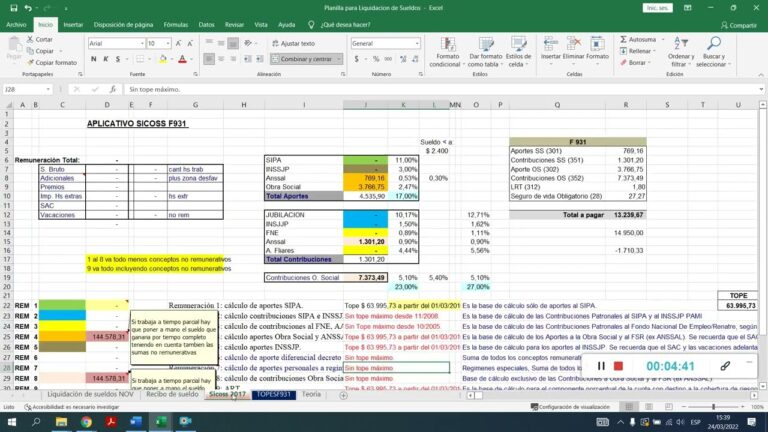Click the recorder stop button
Screen dimensions: 768x432
619,366
